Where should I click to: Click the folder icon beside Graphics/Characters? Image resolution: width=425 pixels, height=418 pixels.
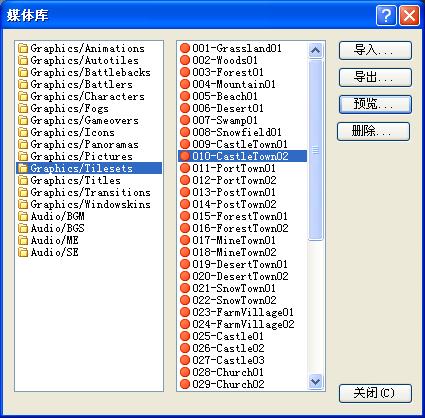point(23,96)
